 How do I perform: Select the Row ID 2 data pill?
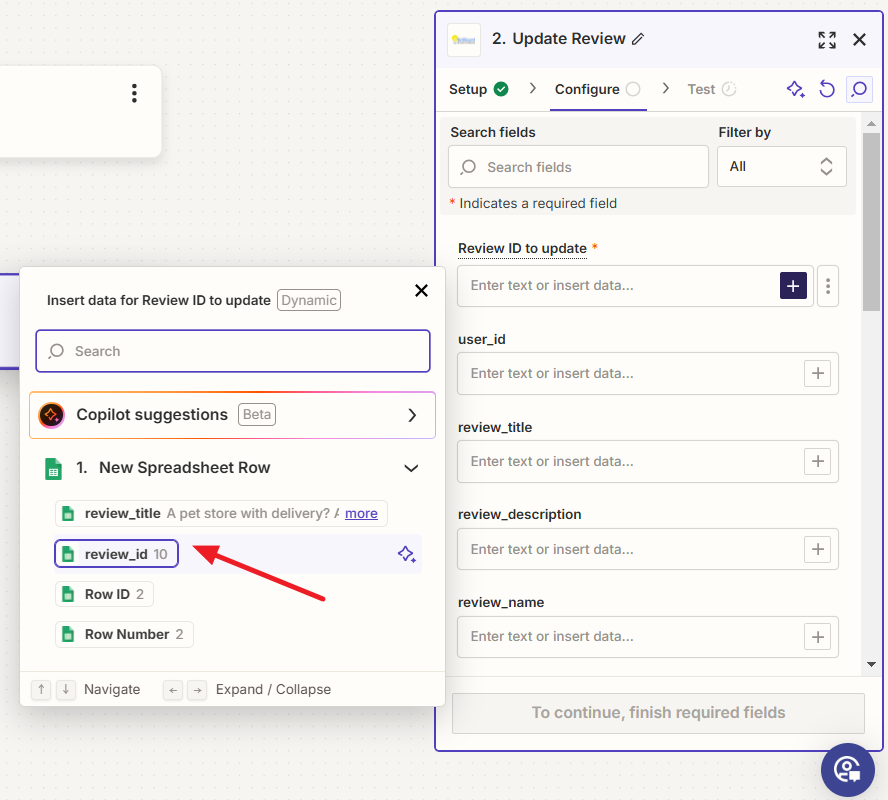click(x=104, y=594)
